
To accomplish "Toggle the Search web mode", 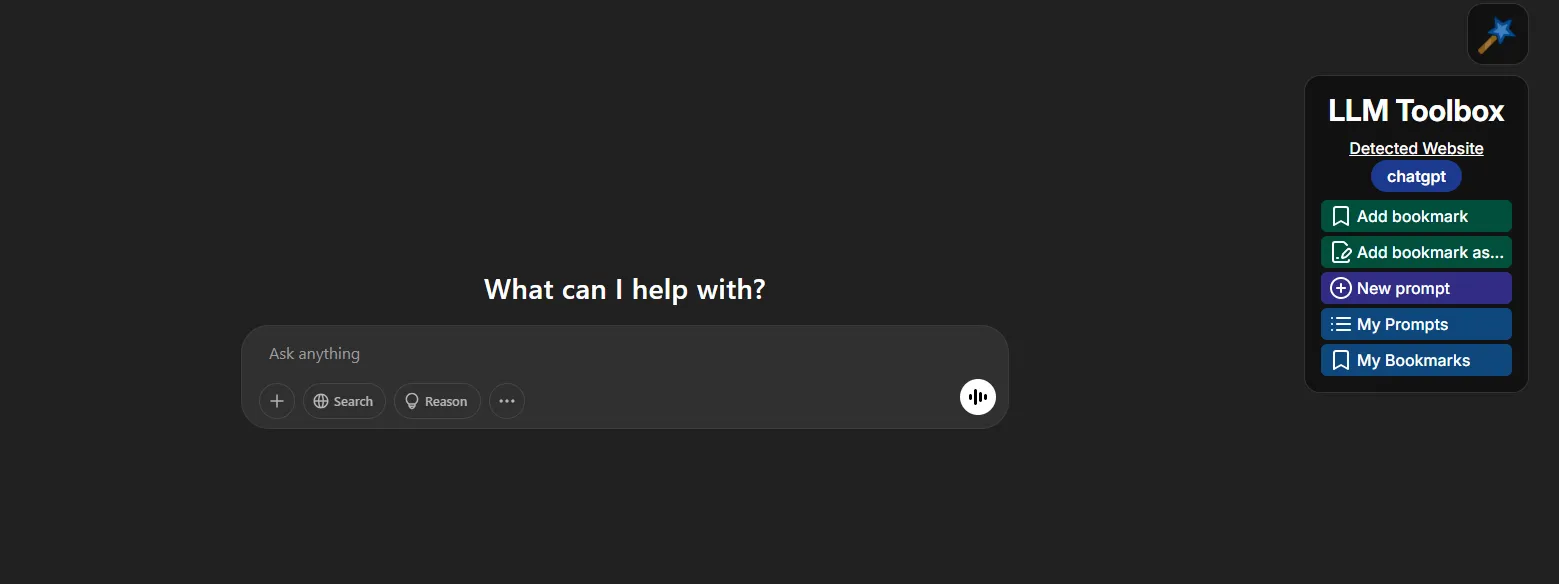I will tap(344, 401).
